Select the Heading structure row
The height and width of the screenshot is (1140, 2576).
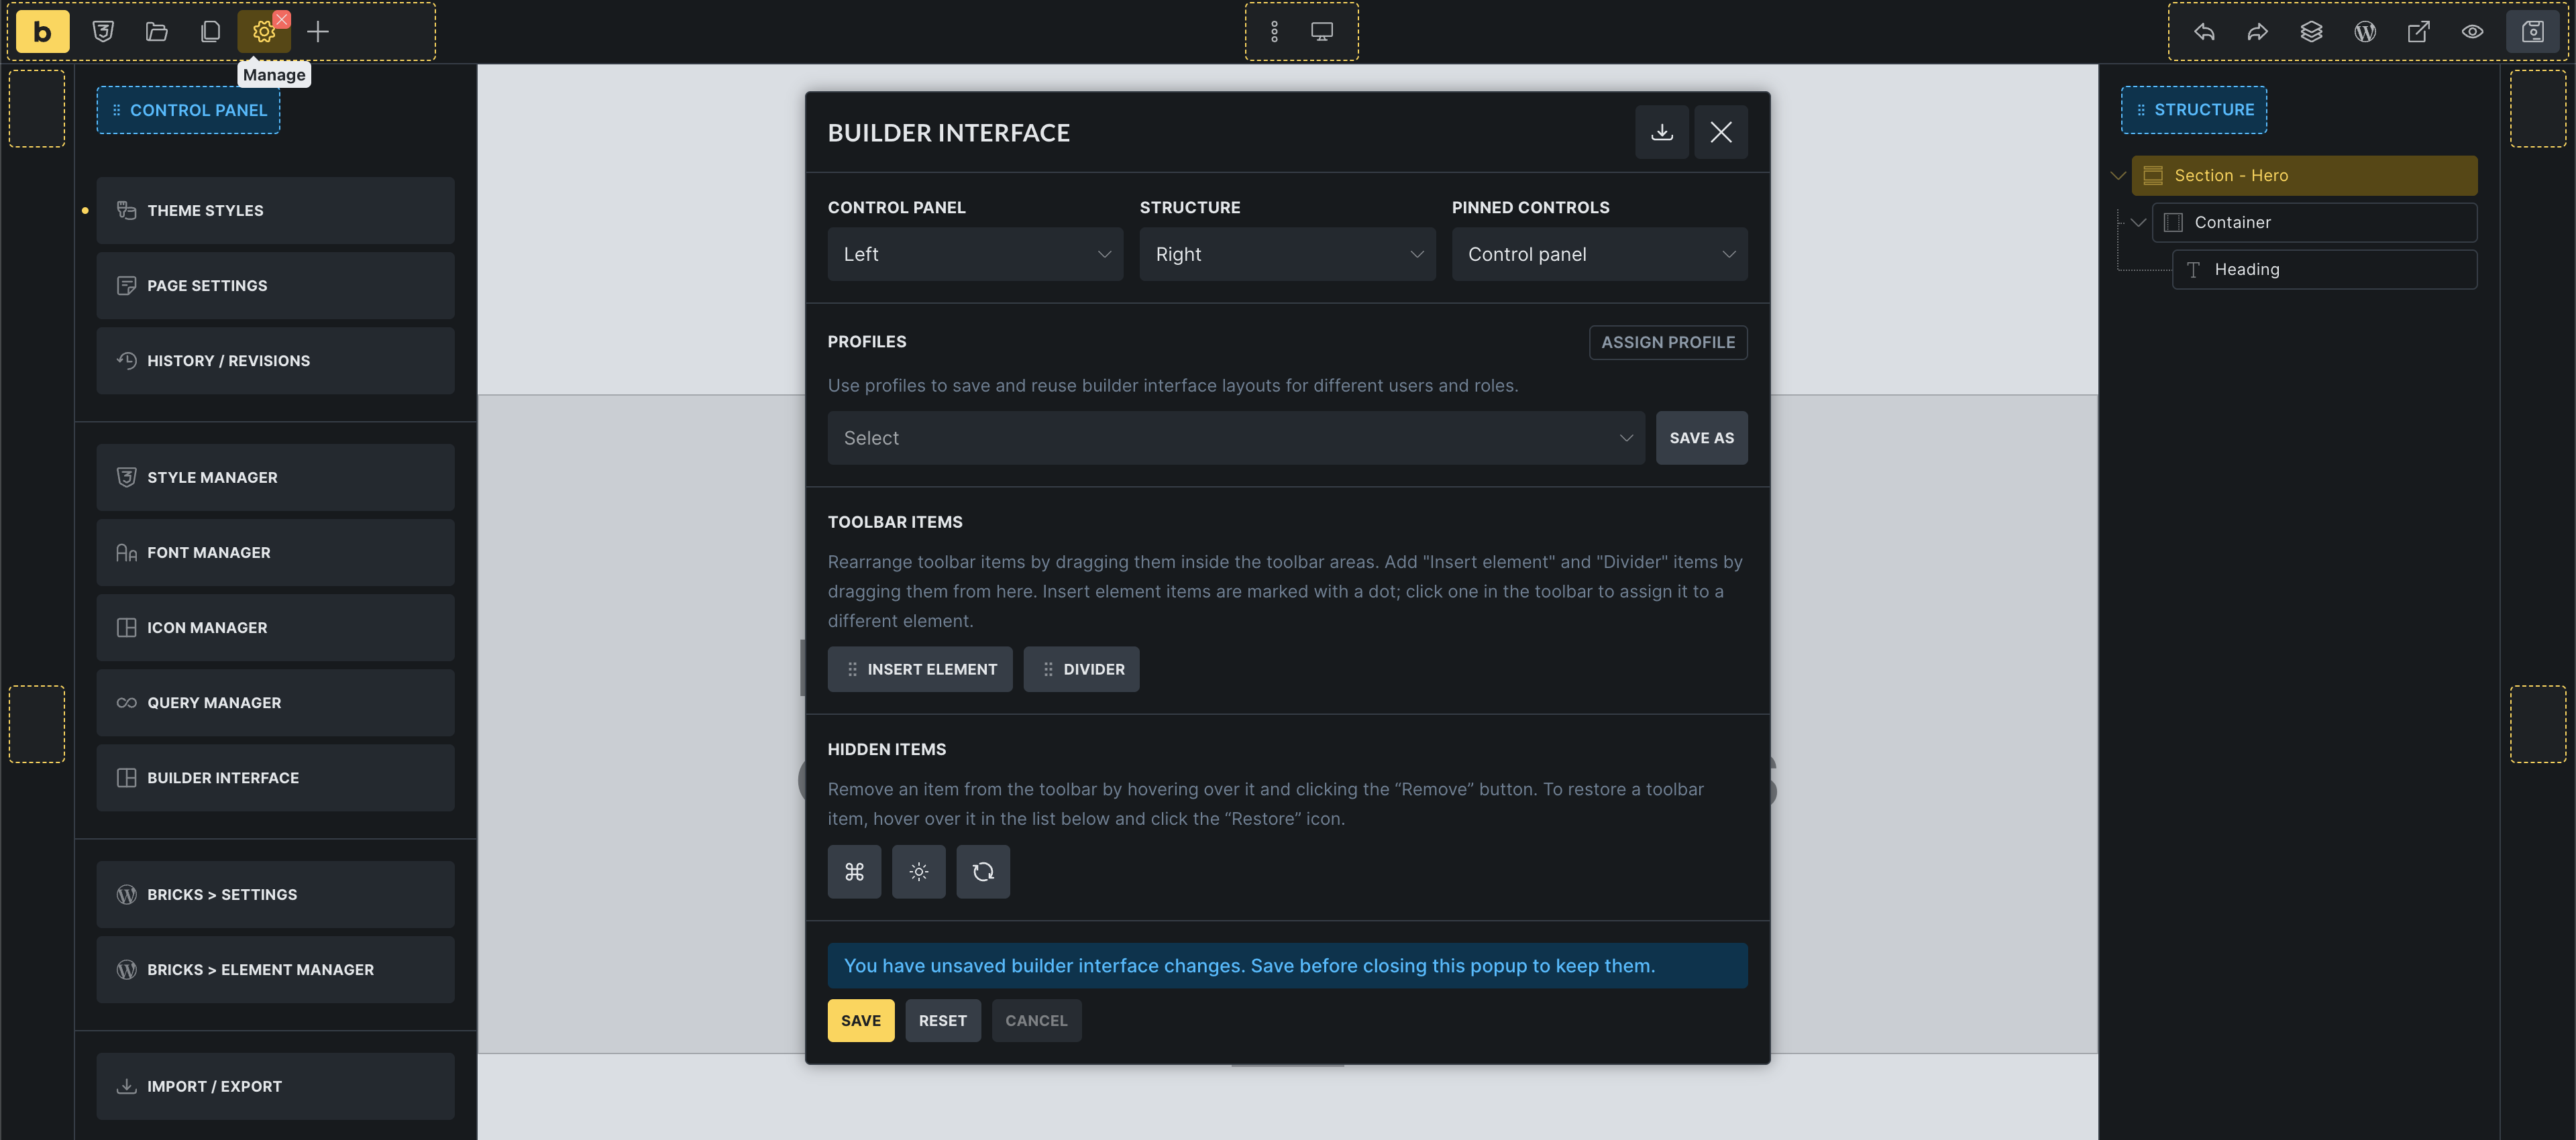2324,269
